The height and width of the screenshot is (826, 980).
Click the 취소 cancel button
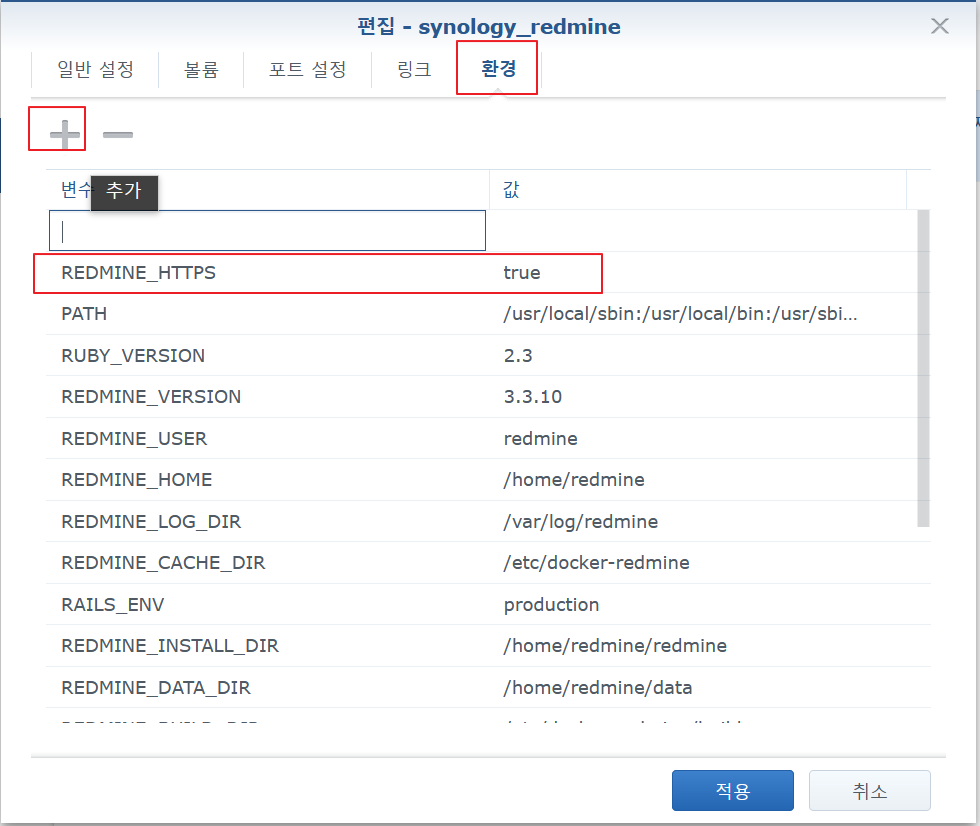(x=869, y=790)
